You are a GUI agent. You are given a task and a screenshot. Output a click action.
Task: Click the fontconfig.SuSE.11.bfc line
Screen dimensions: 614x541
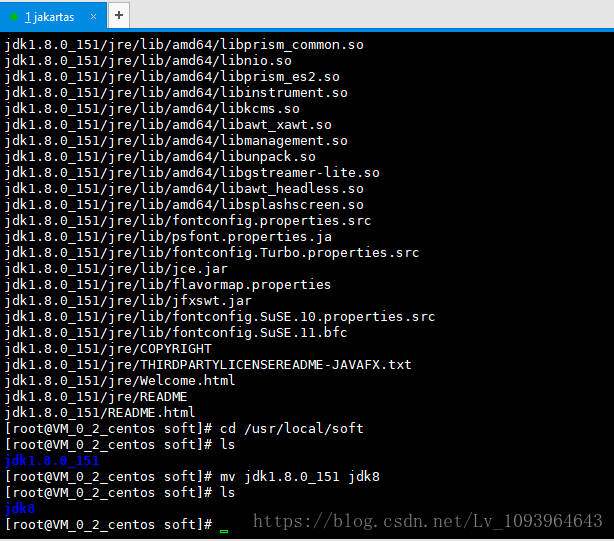(x=176, y=333)
